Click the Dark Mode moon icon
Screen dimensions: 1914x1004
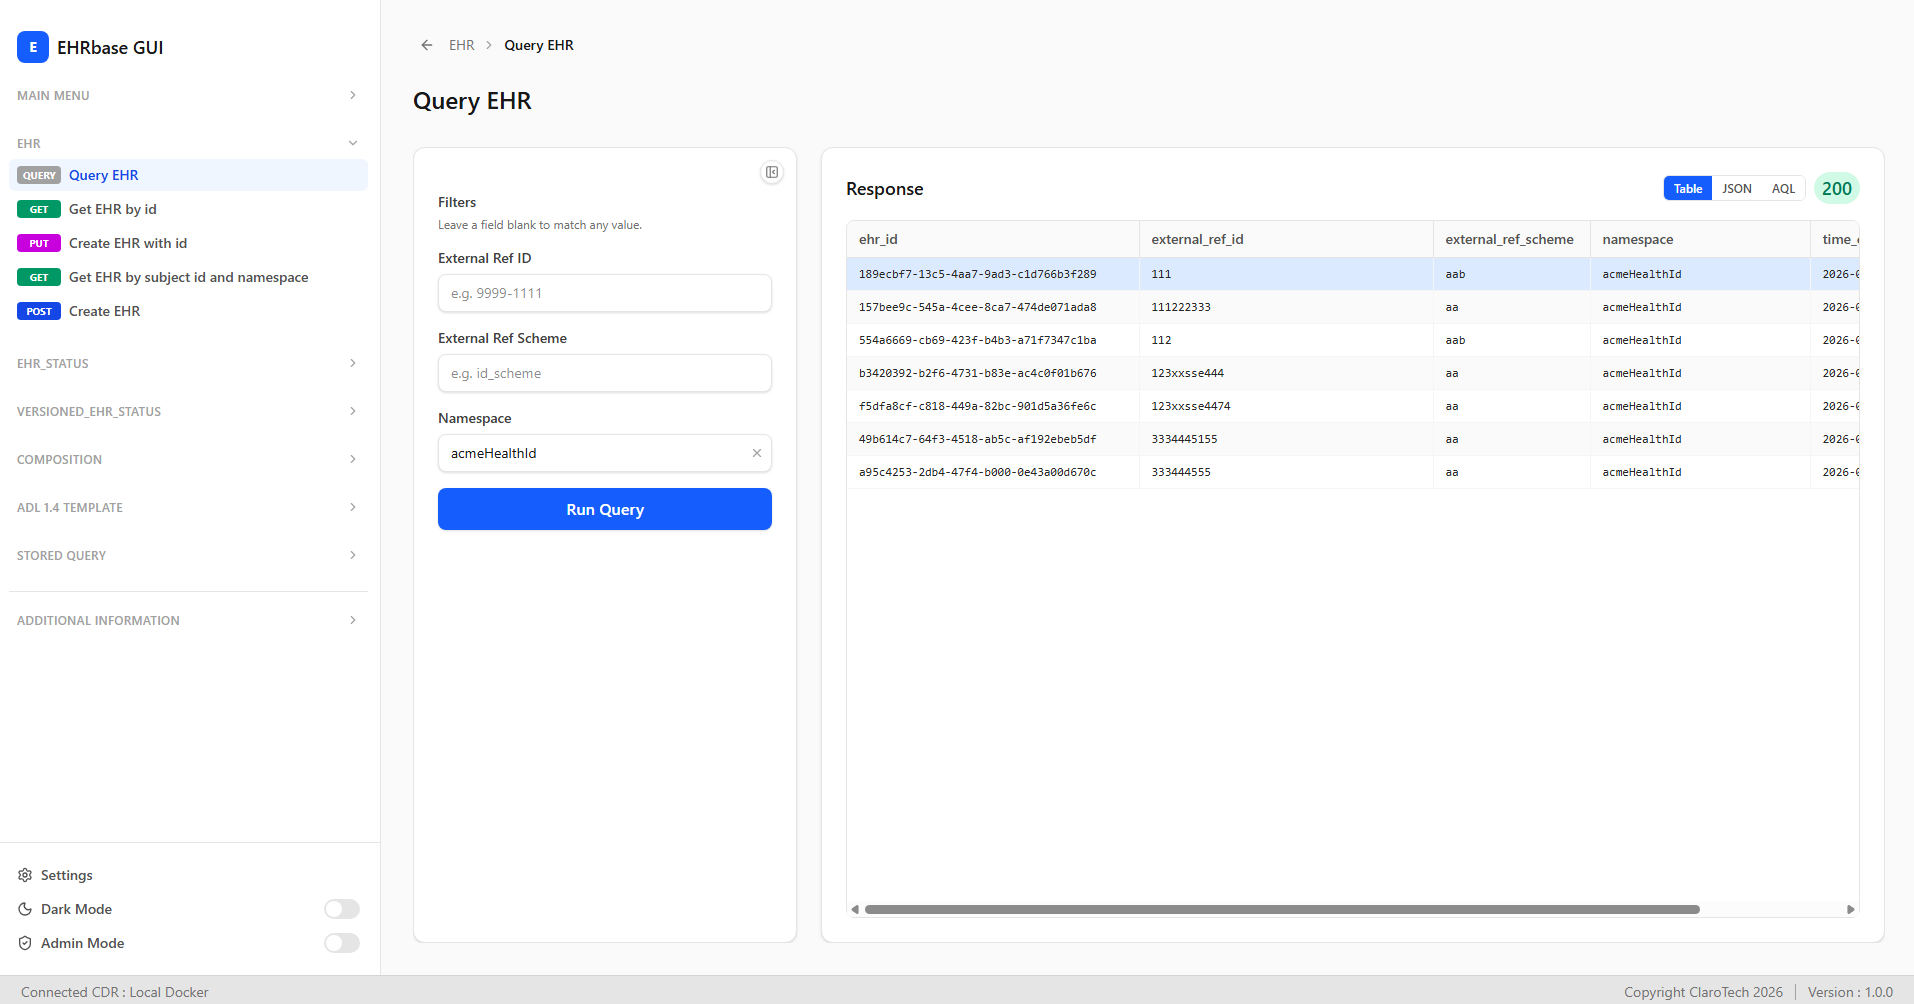click(25, 909)
